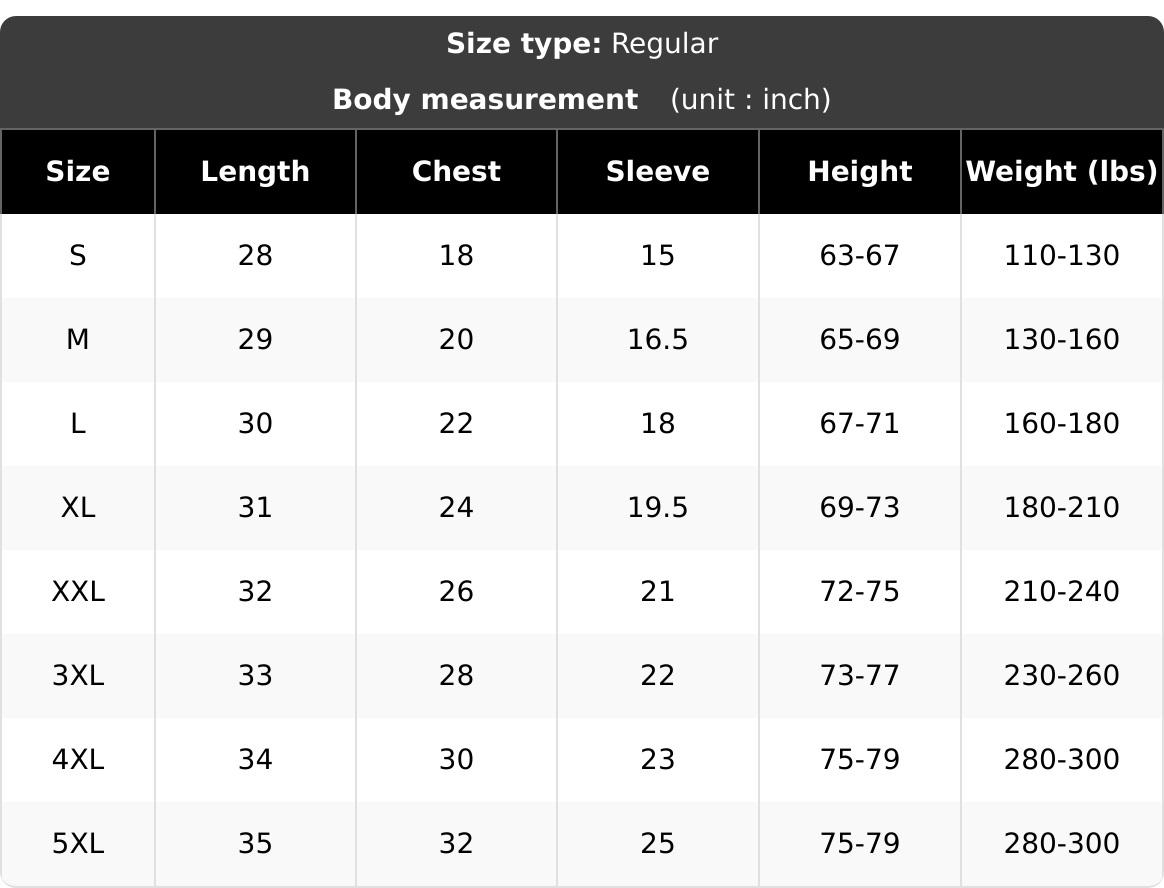Select the sleeve value 19.5 cell
This screenshot has width=1164, height=888.
658,507
